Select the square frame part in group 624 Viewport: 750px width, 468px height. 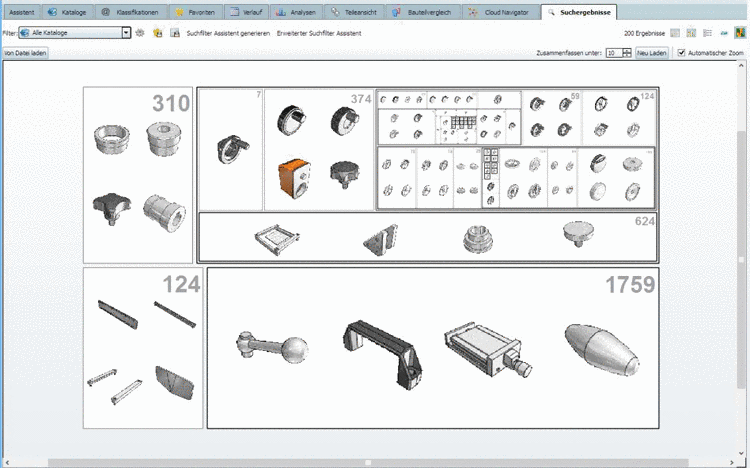(277, 239)
